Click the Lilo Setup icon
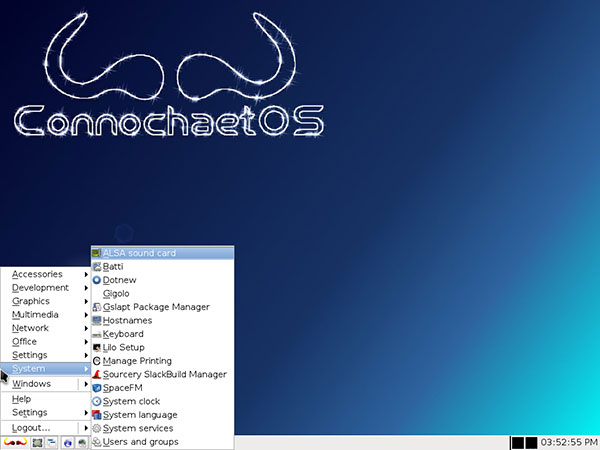600x450 pixels. pyautogui.click(x=97, y=347)
